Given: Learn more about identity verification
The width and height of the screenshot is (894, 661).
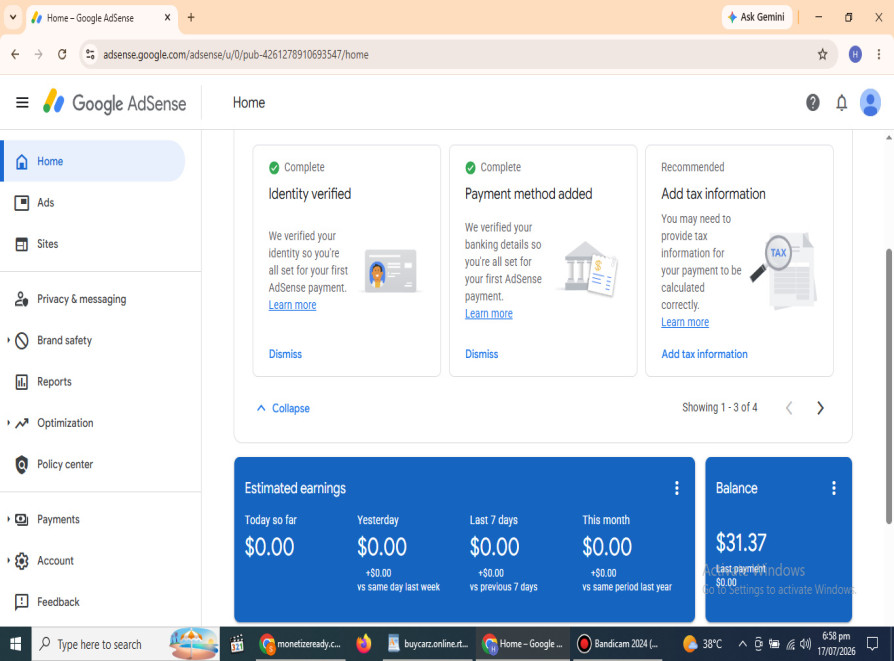Looking at the screenshot, I should point(292,305).
